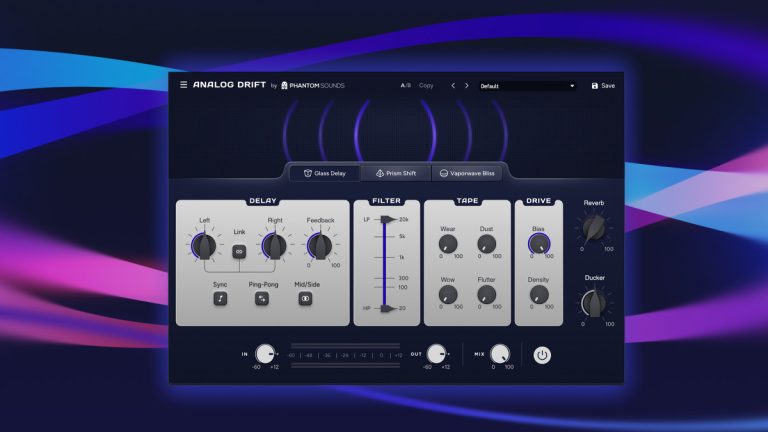Click the DELAY section header
The height and width of the screenshot is (432, 768).
point(263,201)
